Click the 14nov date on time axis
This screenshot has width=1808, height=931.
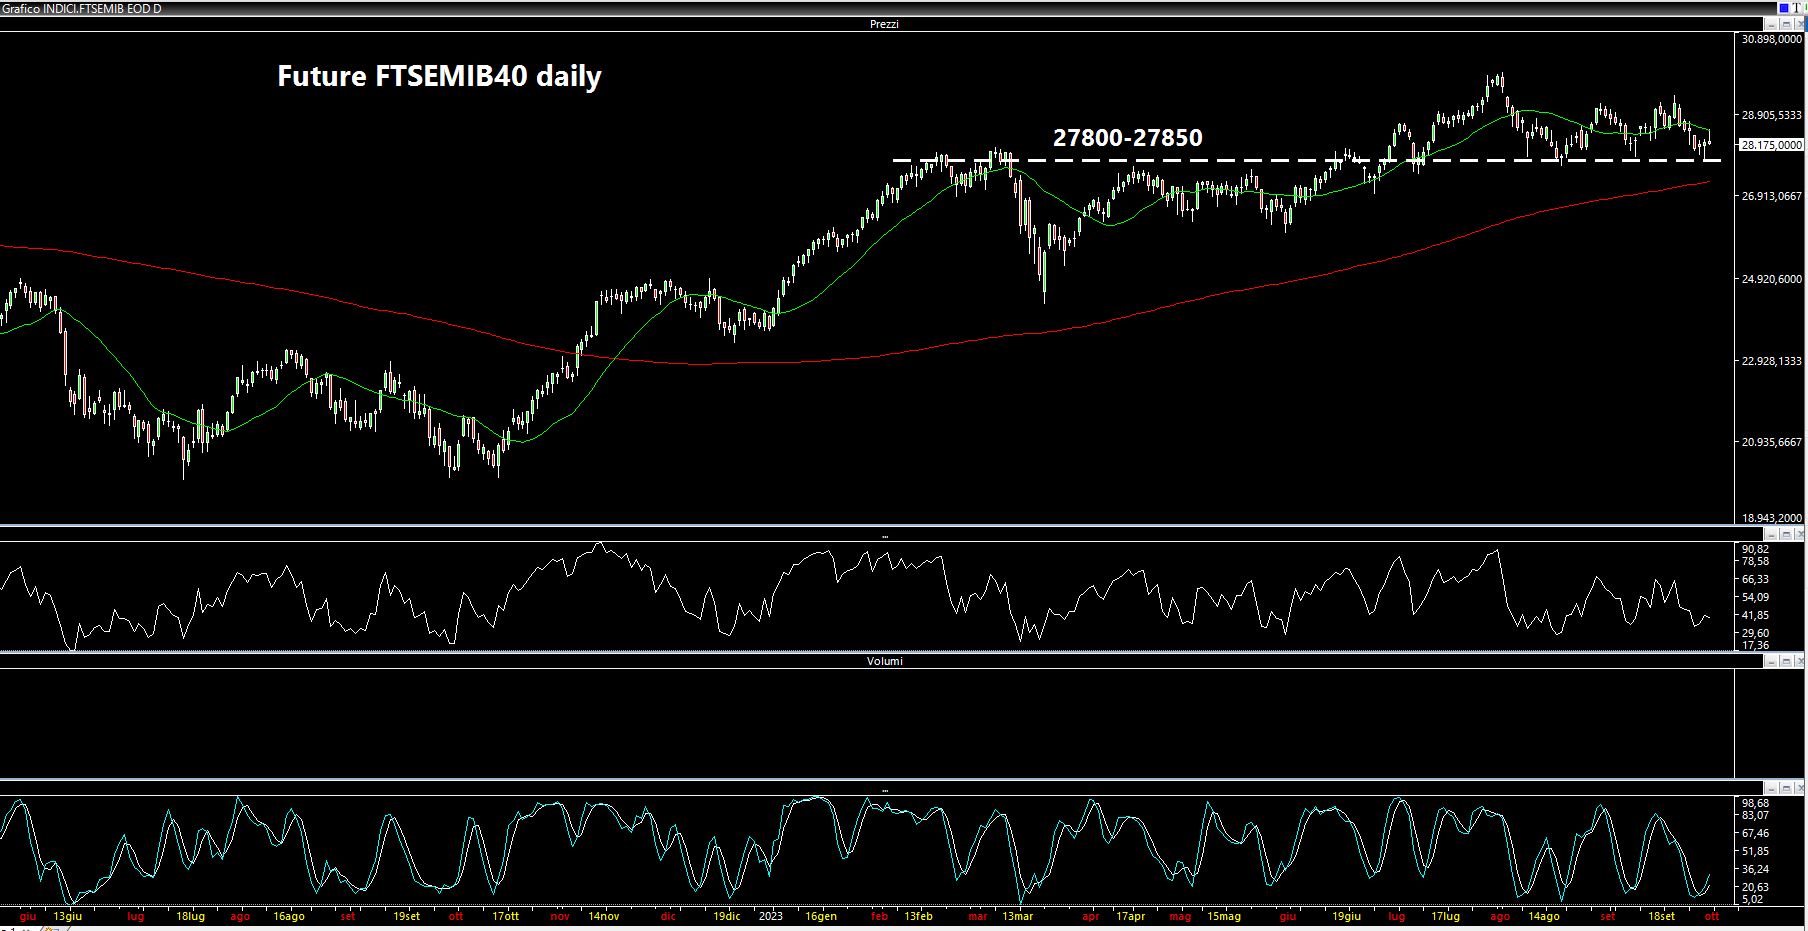[x=604, y=916]
